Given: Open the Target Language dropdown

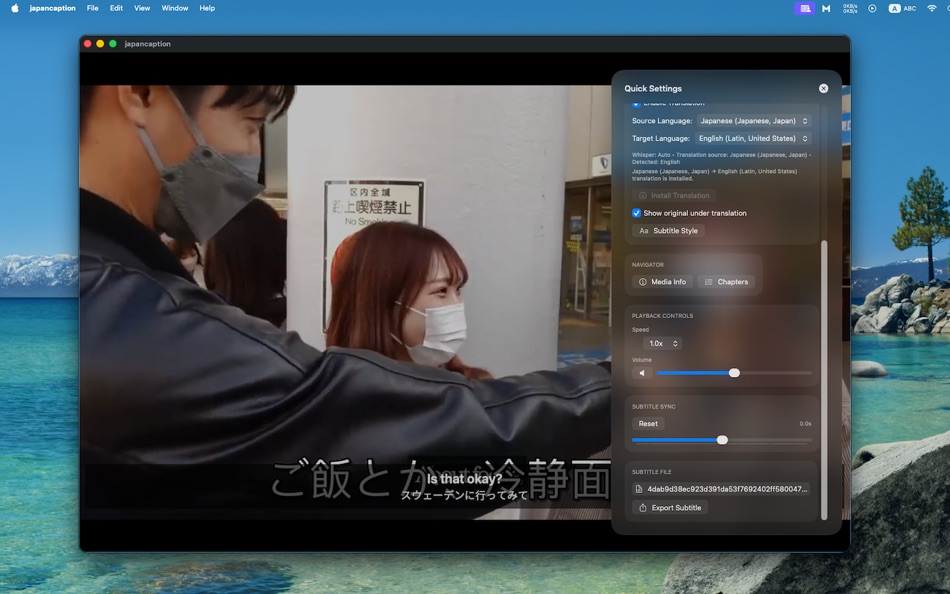Looking at the screenshot, I should click(x=750, y=138).
